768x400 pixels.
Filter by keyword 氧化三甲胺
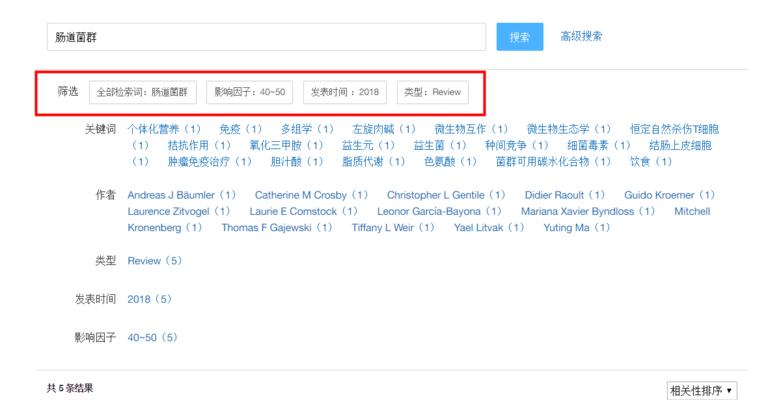tap(286, 145)
